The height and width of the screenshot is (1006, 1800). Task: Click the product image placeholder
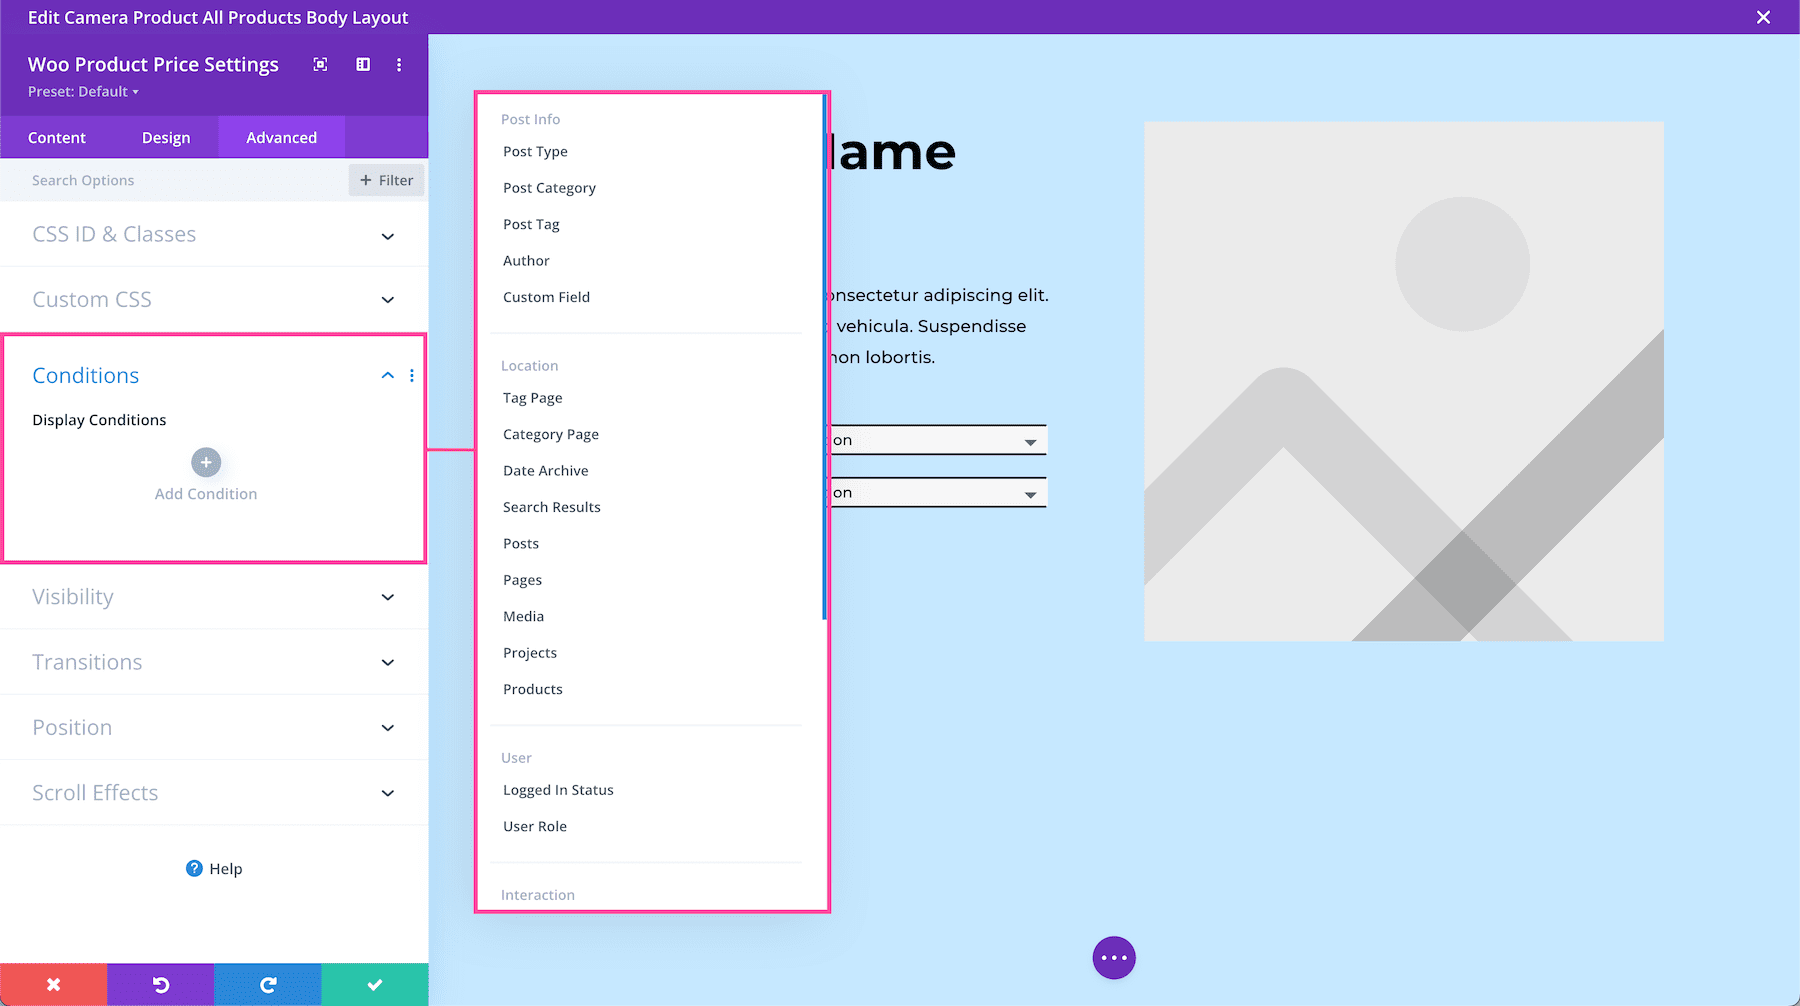click(1404, 381)
